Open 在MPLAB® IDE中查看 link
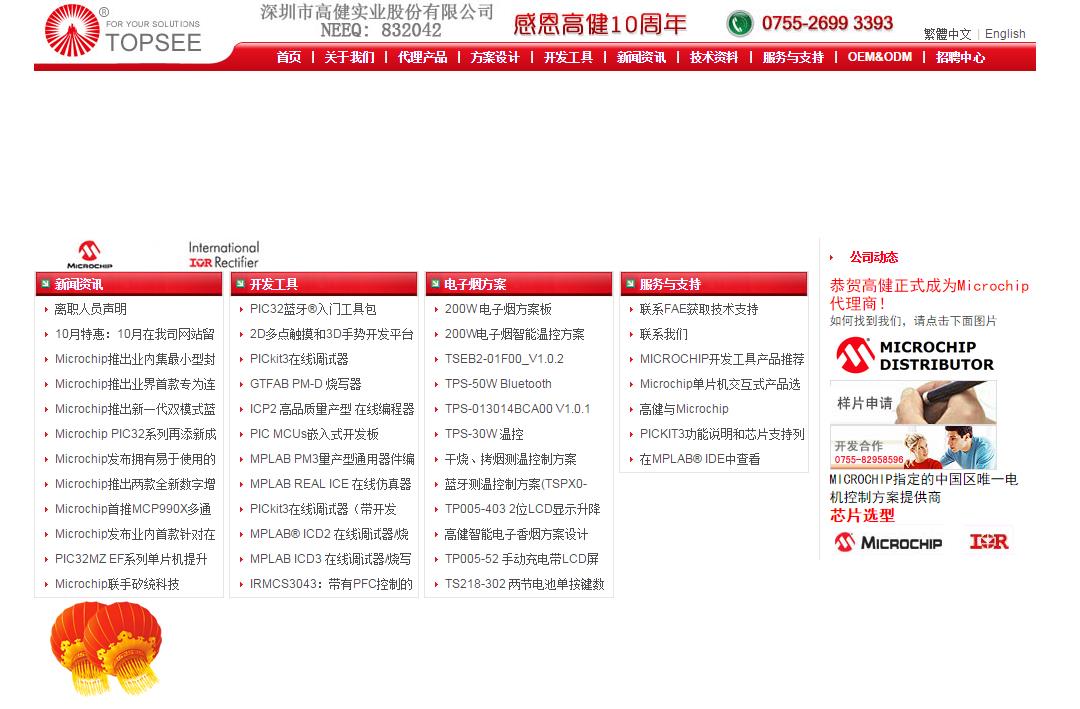The height and width of the screenshot is (709, 1080). [x=700, y=459]
